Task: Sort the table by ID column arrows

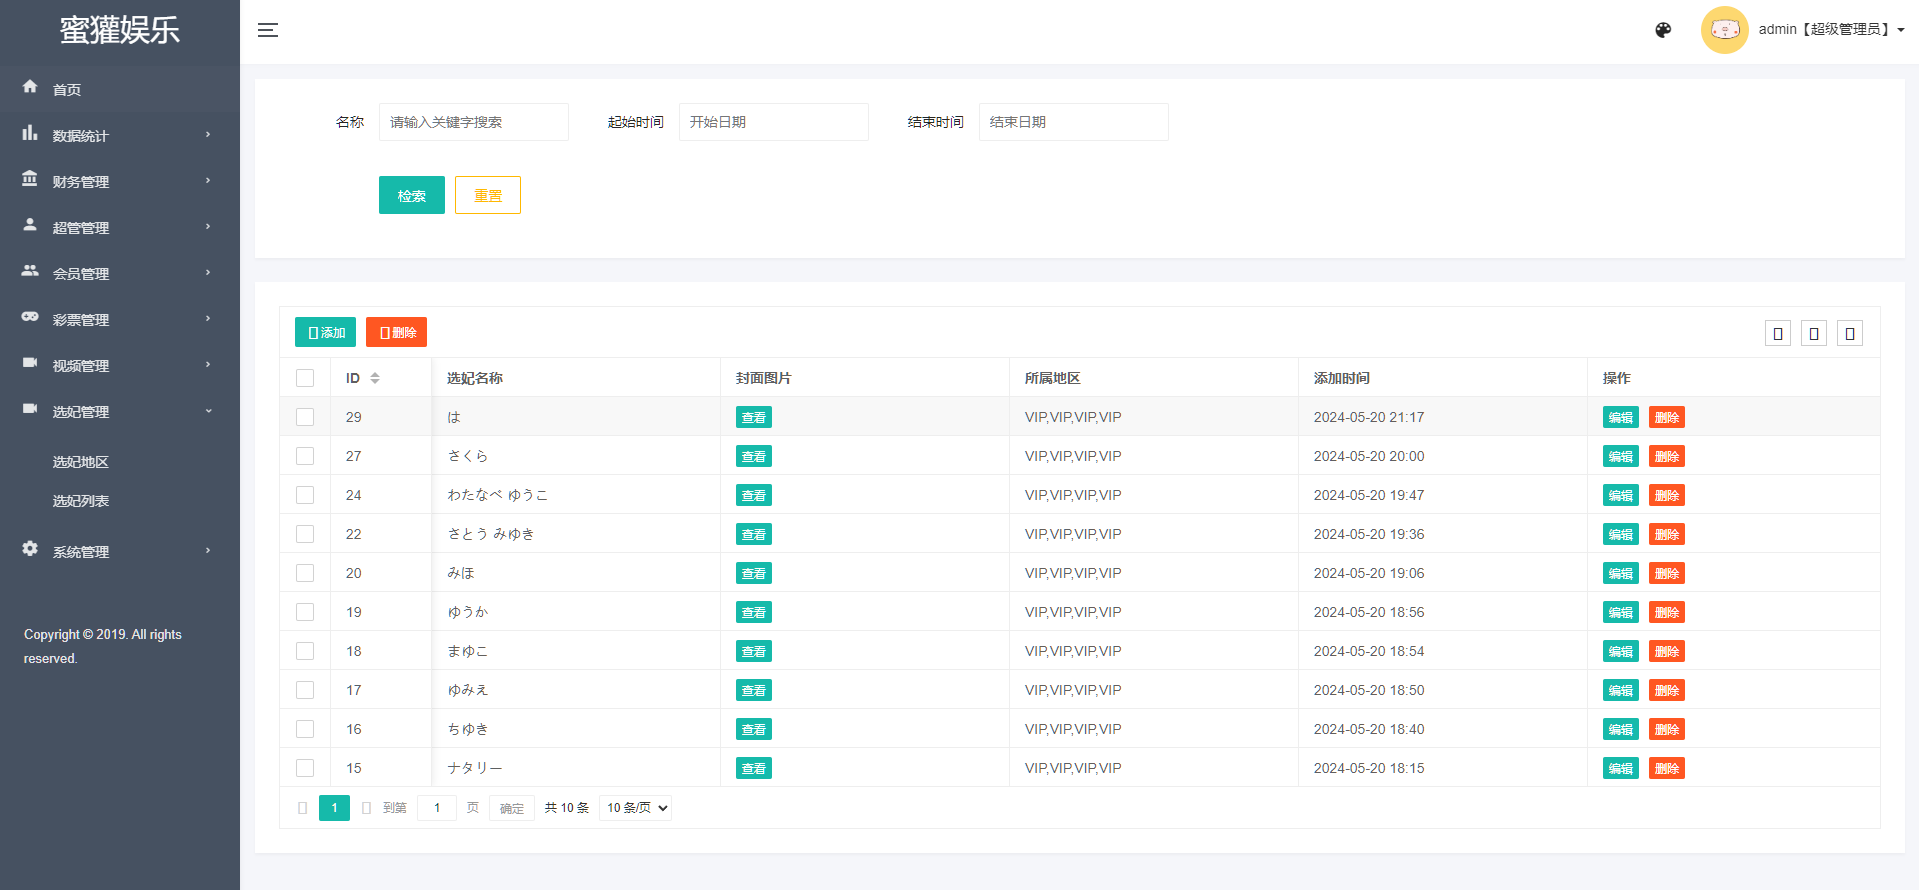Action: point(375,378)
